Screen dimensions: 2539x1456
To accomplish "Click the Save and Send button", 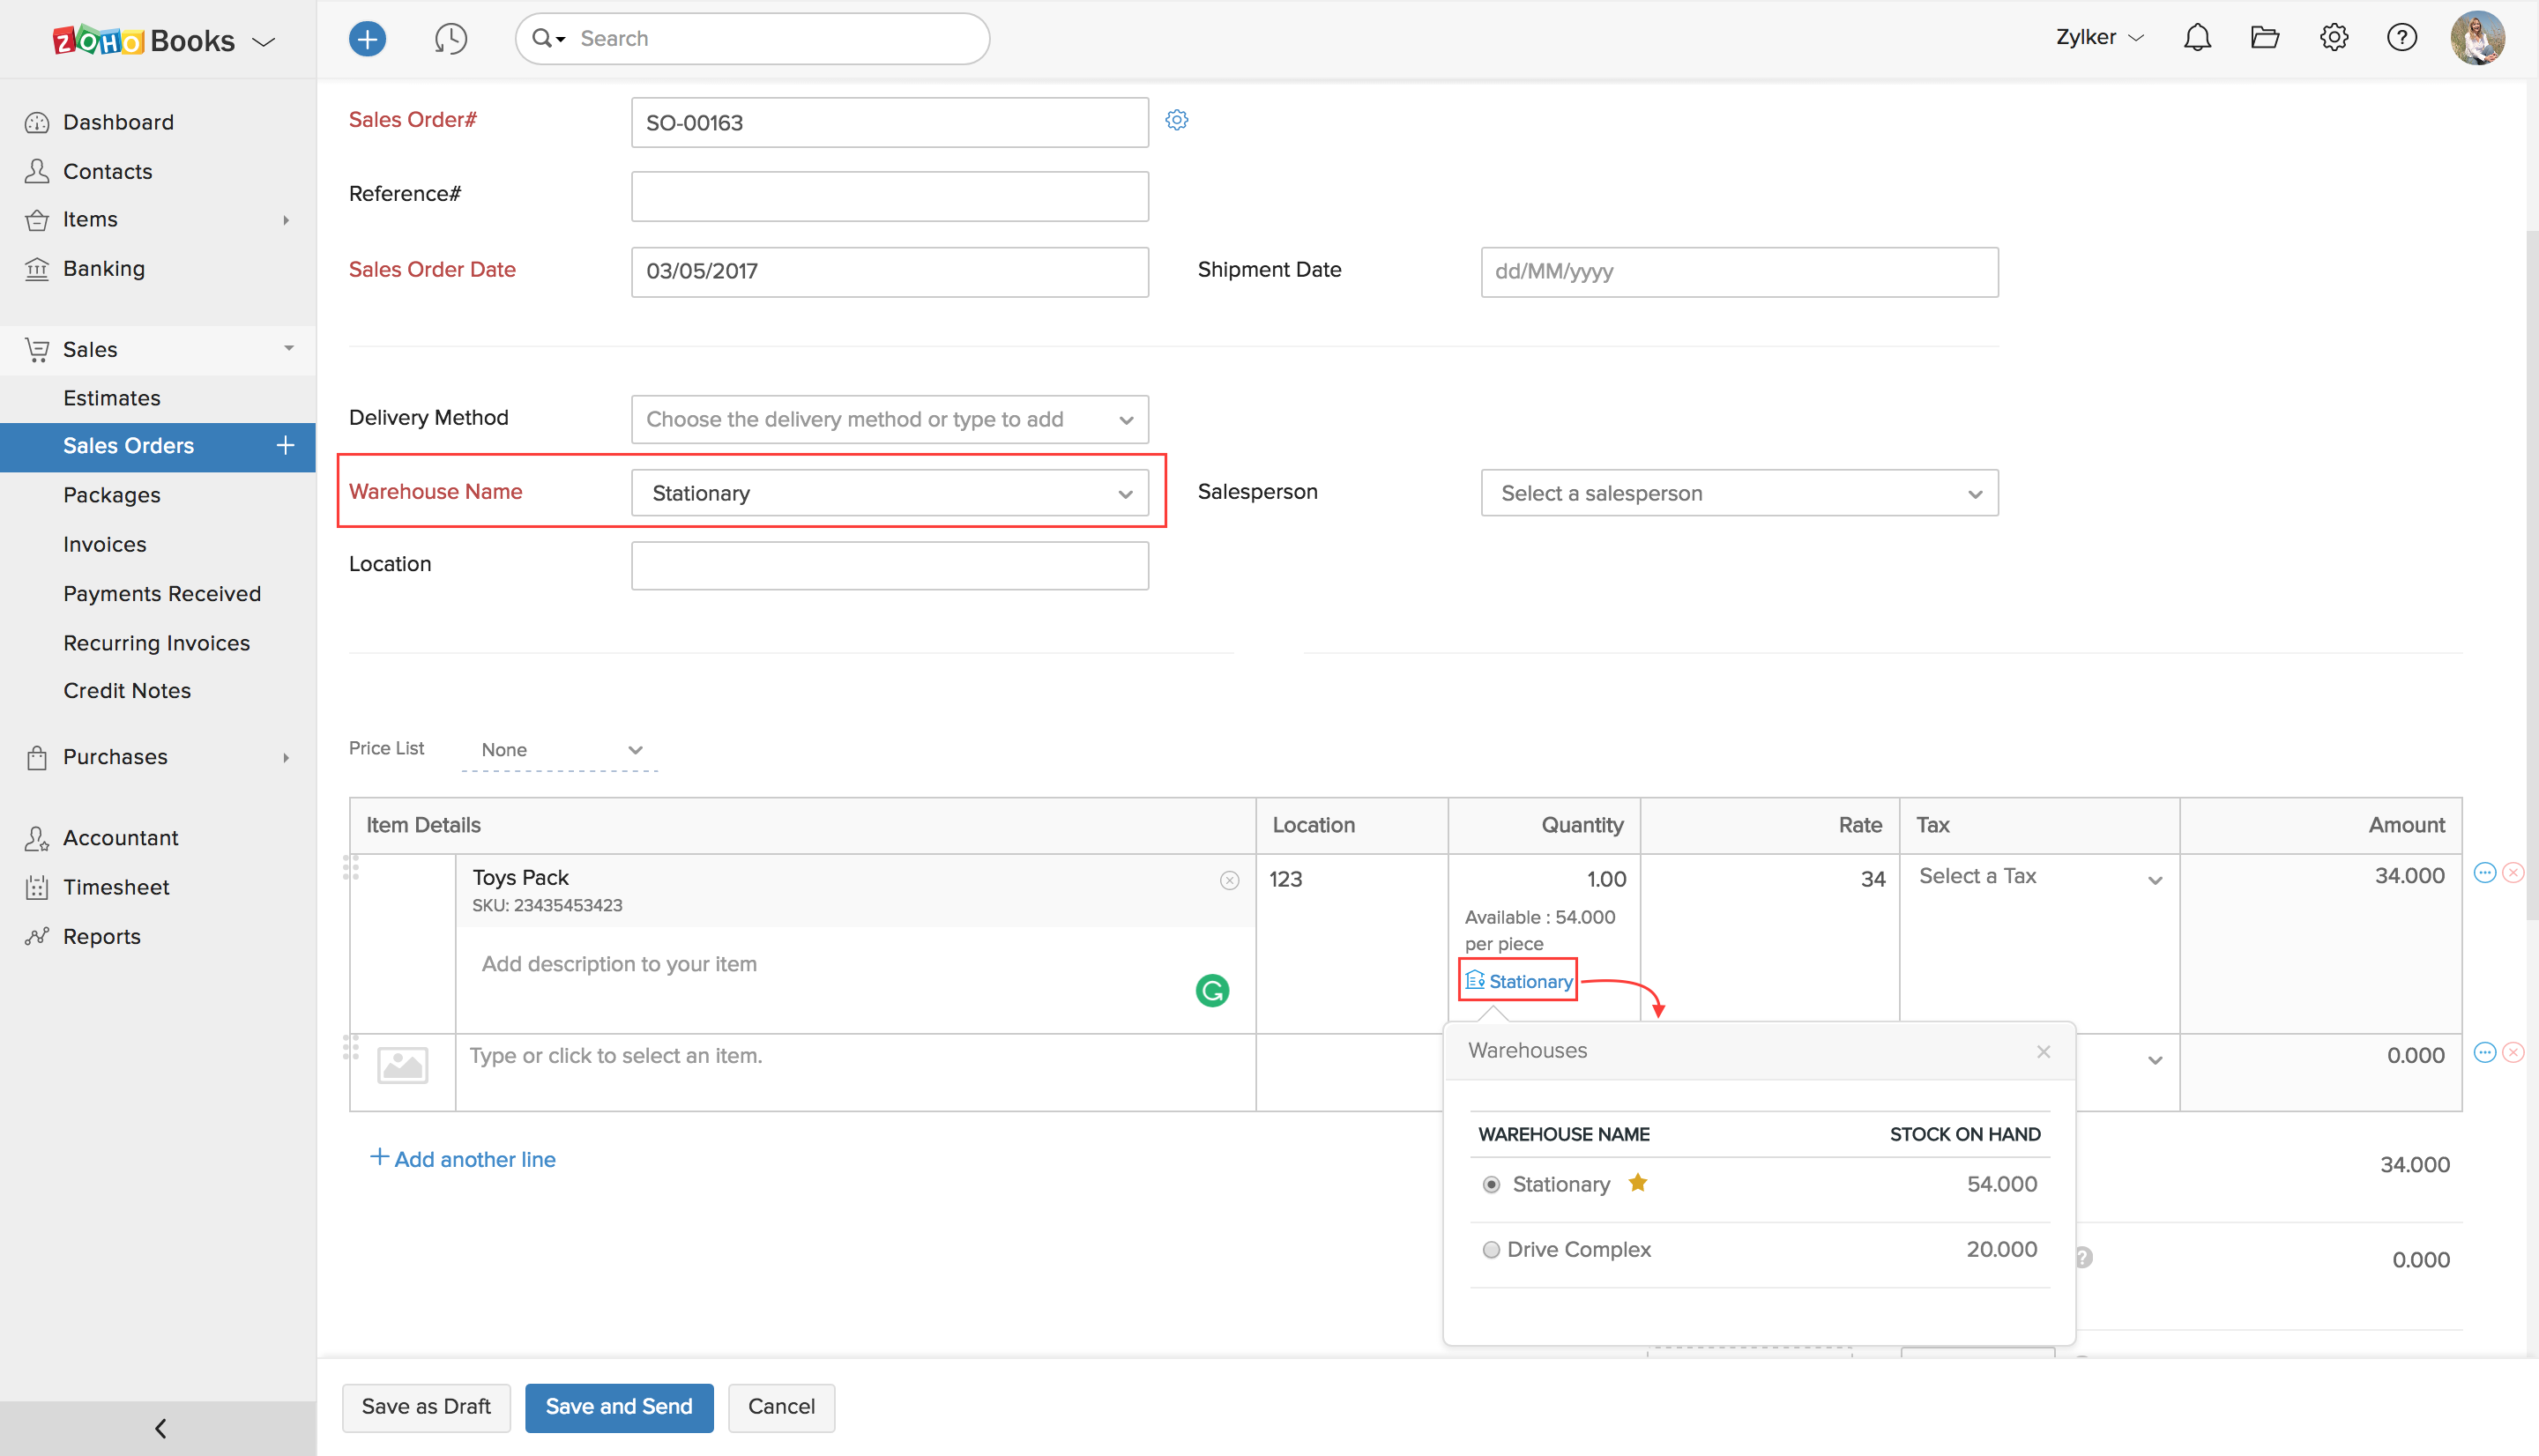I will 618,1406.
